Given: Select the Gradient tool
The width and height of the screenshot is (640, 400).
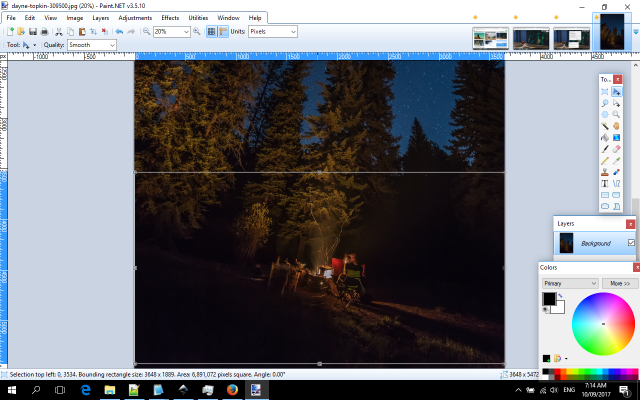Looking at the screenshot, I should [616, 138].
